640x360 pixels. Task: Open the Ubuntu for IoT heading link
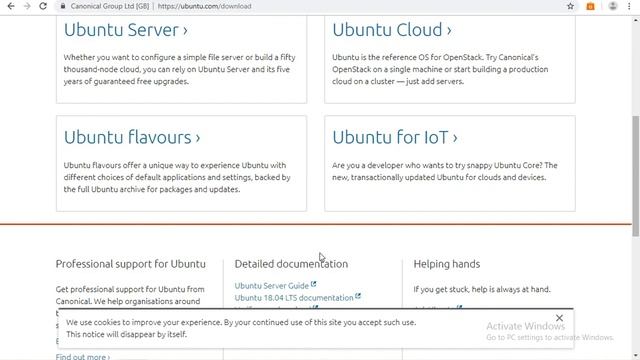click(395, 137)
